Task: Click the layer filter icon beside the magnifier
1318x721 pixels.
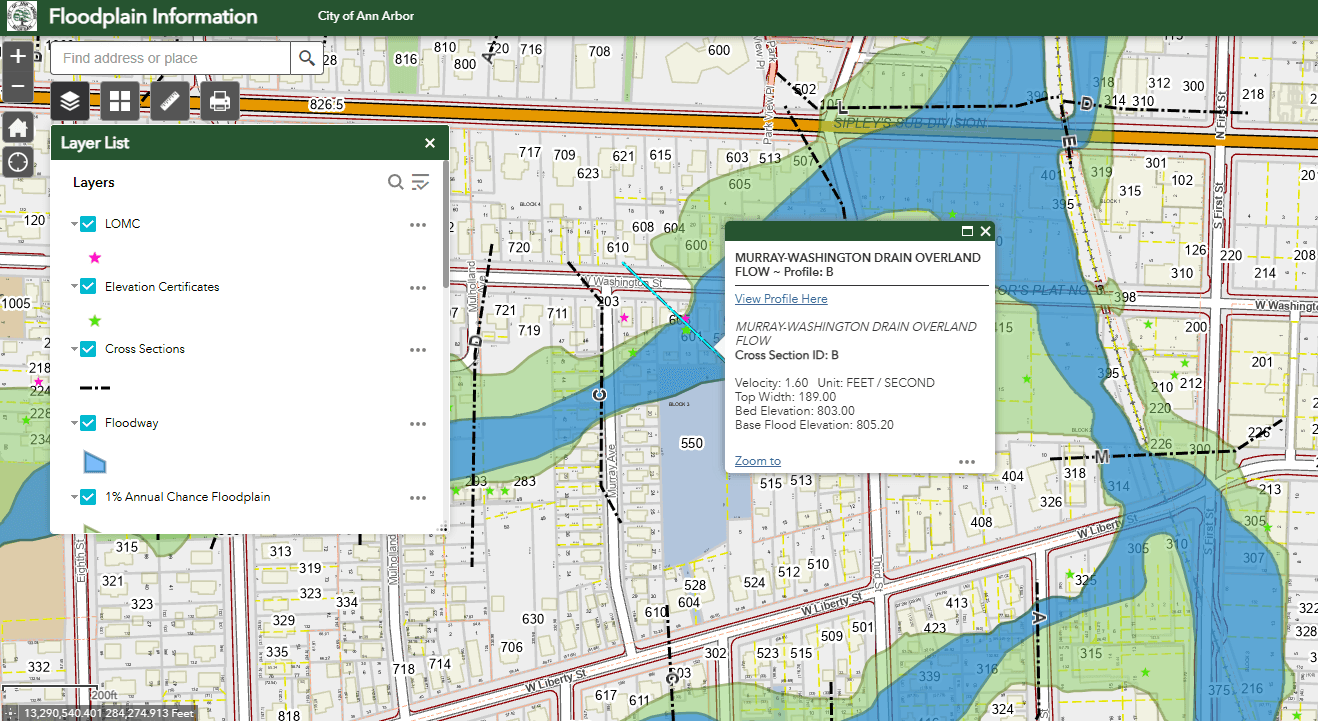Action: pyautogui.click(x=420, y=182)
